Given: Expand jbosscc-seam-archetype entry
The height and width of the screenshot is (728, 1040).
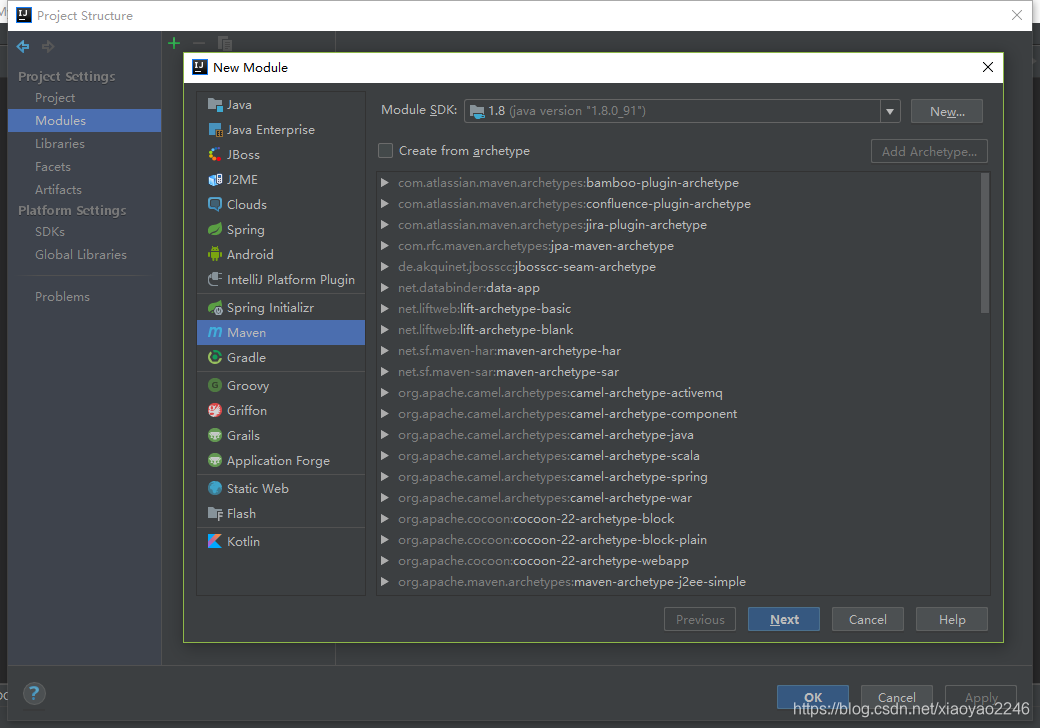Looking at the screenshot, I should 385,267.
